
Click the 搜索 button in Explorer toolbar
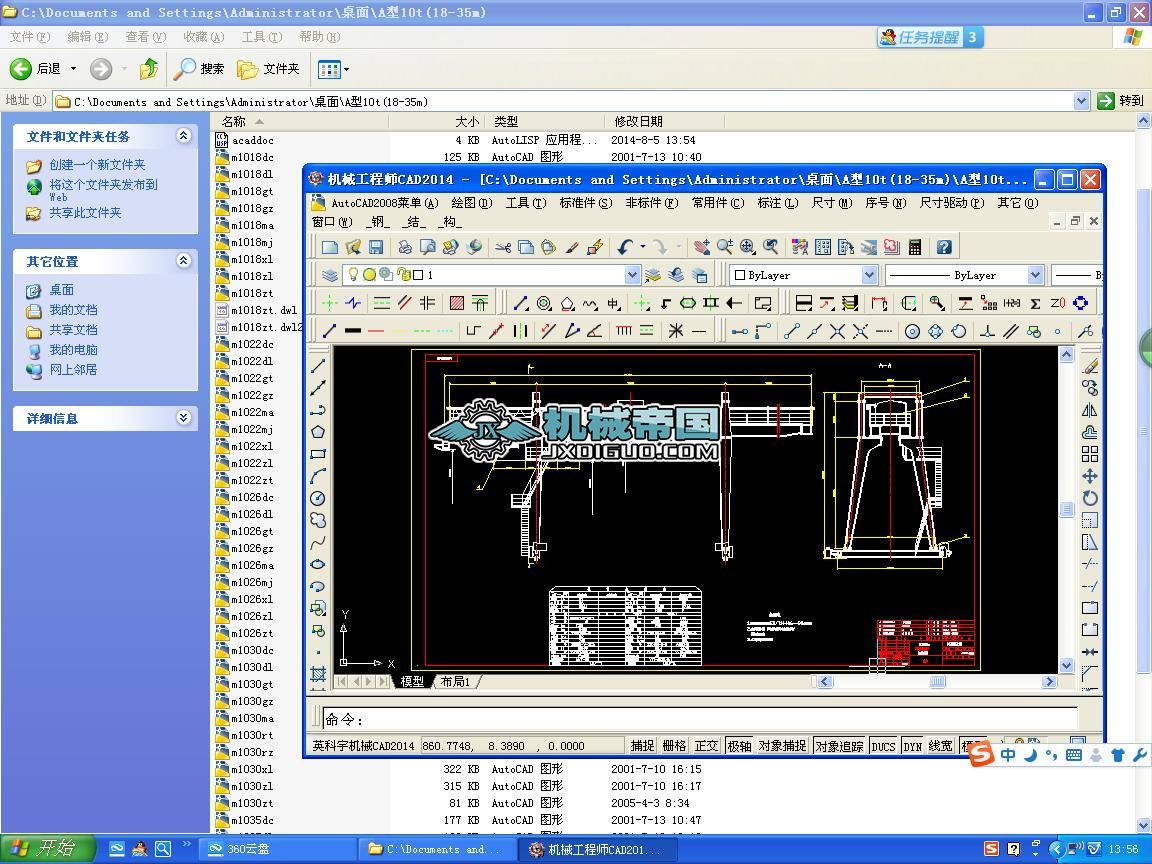click(x=199, y=69)
